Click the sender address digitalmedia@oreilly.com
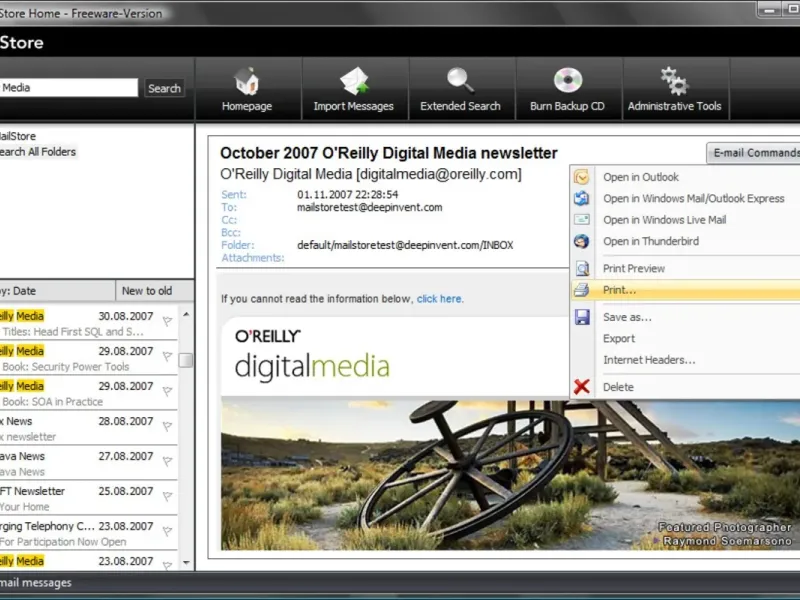 439,174
